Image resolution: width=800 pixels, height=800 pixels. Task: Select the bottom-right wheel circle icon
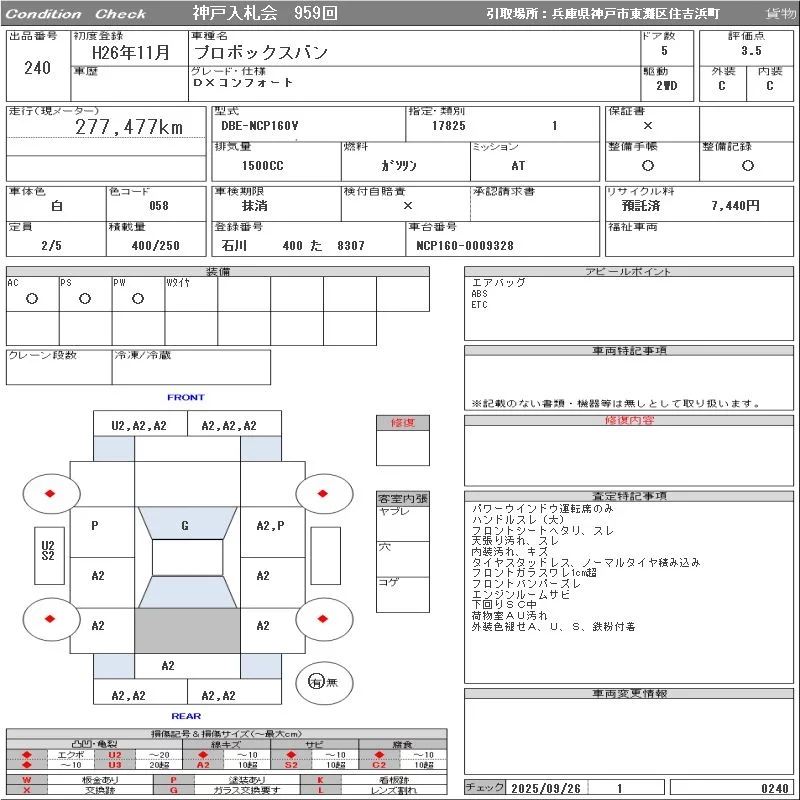[325, 619]
